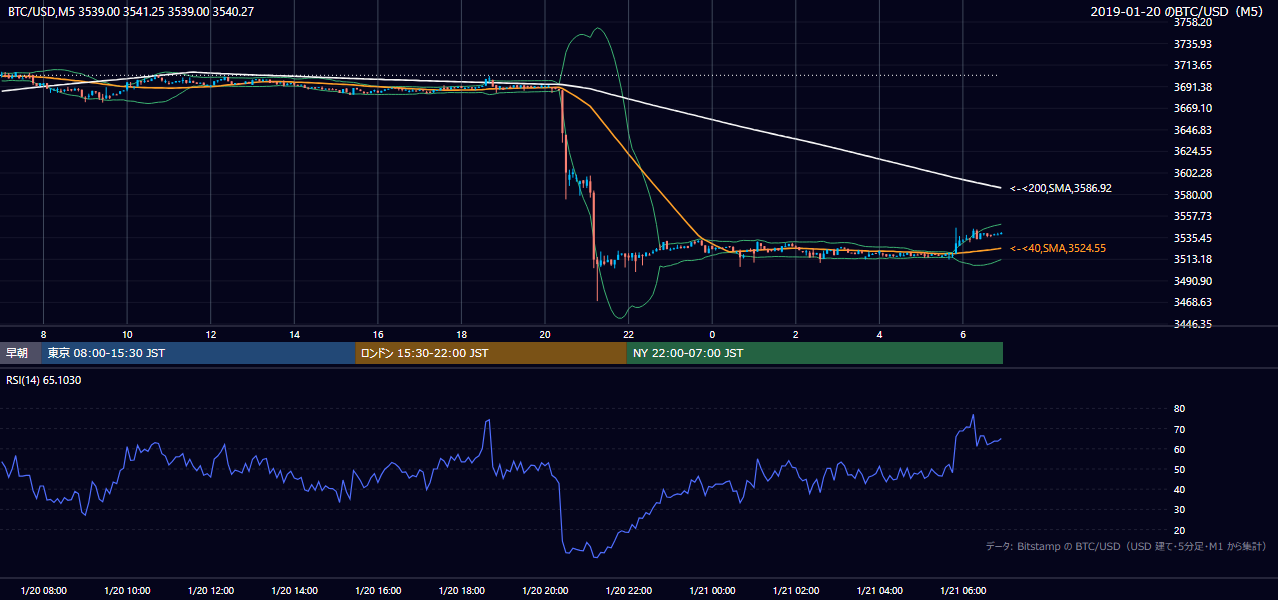The height and width of the screenshot is (600, 1278).
Task: Click the hour 14 label under price chart
Action: 294,334
